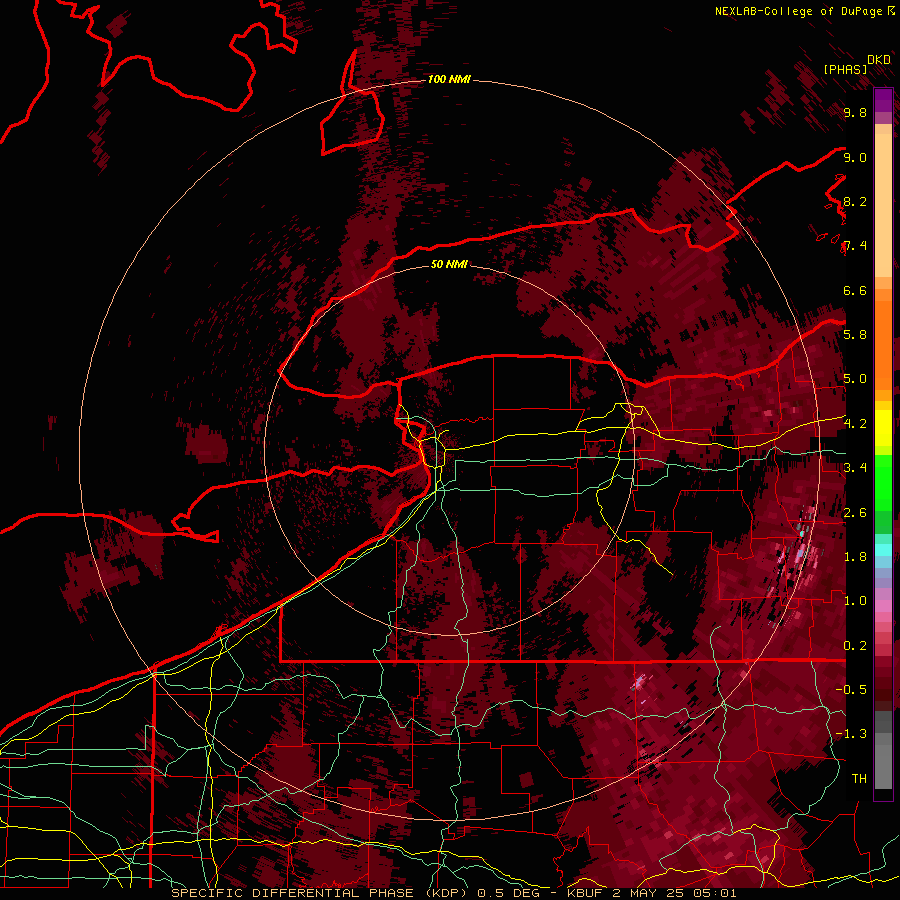Click the 0.2 value on the color scale
Image resolution: width=900 pixels, height=900 pixels.
pyautogui.click(x=855, y=646)
